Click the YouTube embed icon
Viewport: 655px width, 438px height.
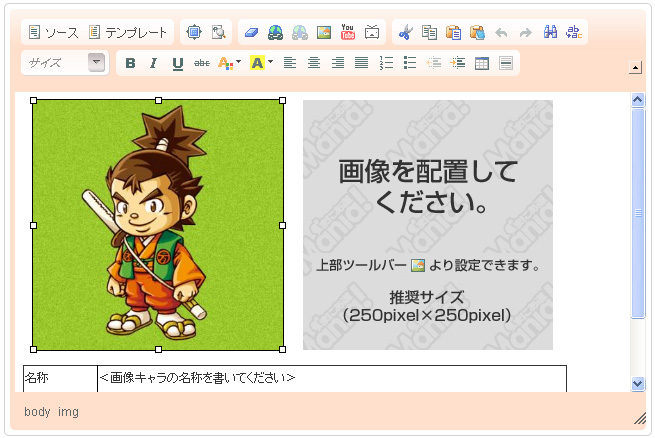click(348, 33)
